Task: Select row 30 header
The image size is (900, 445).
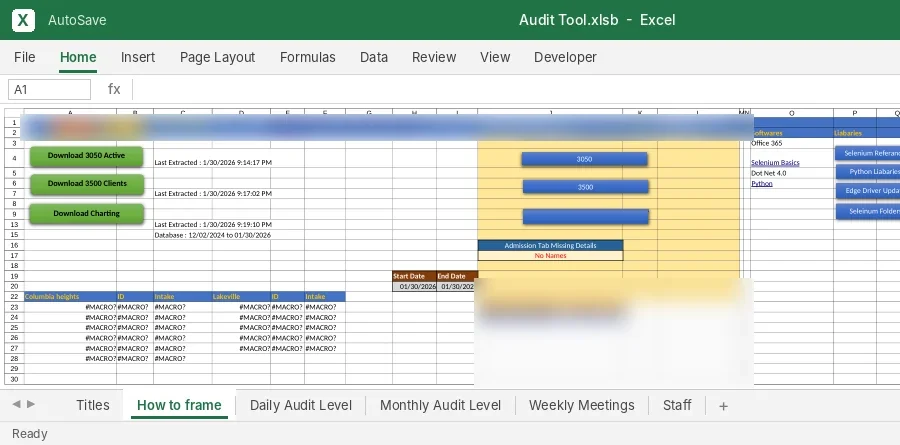Action: pos(14,379)
